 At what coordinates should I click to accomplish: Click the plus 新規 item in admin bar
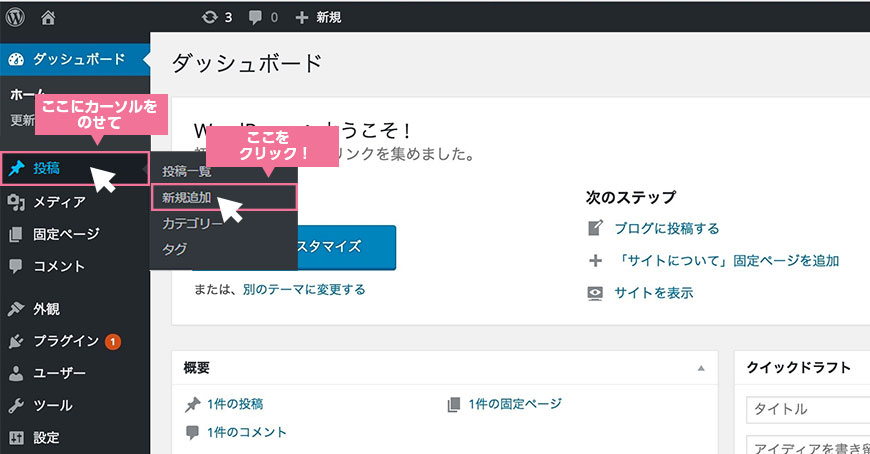click(x=318, y=17)
